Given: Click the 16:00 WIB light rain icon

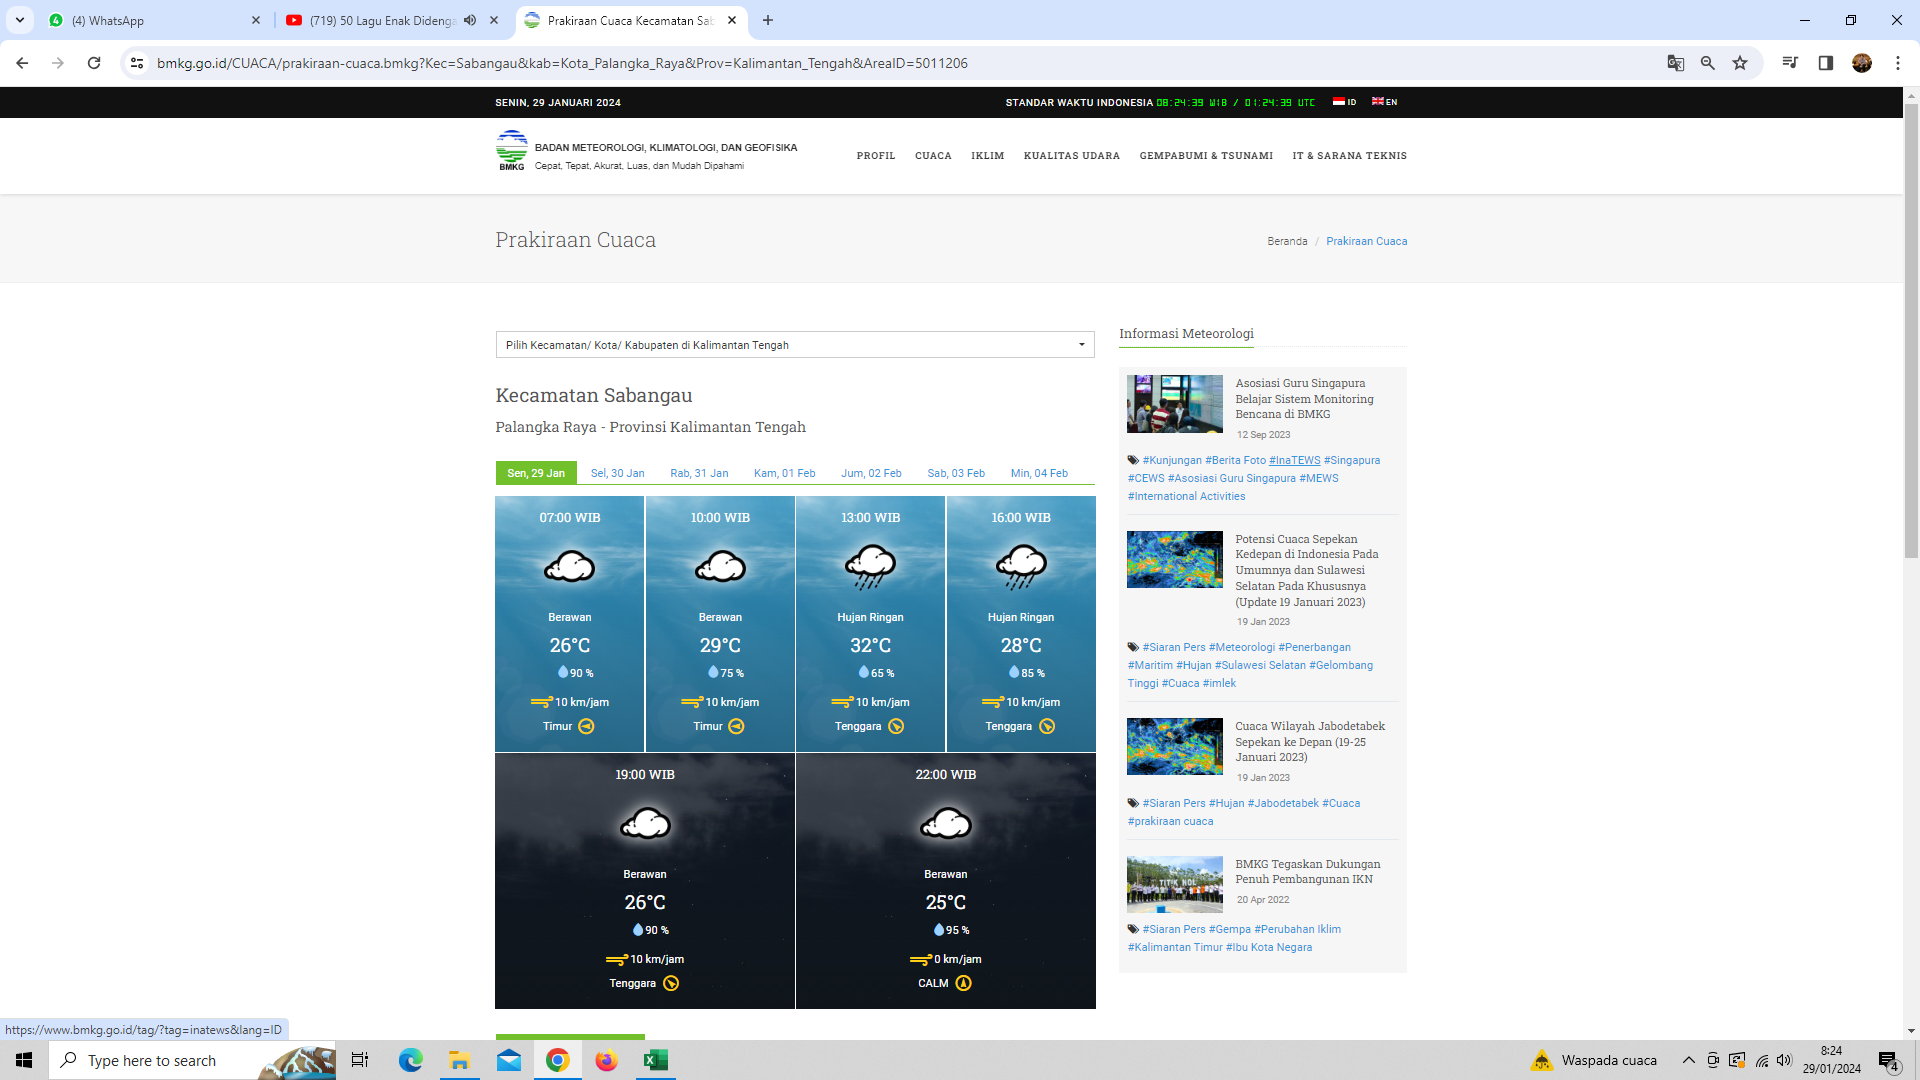Looking at the screenshot, I should tap(1021, 567).
